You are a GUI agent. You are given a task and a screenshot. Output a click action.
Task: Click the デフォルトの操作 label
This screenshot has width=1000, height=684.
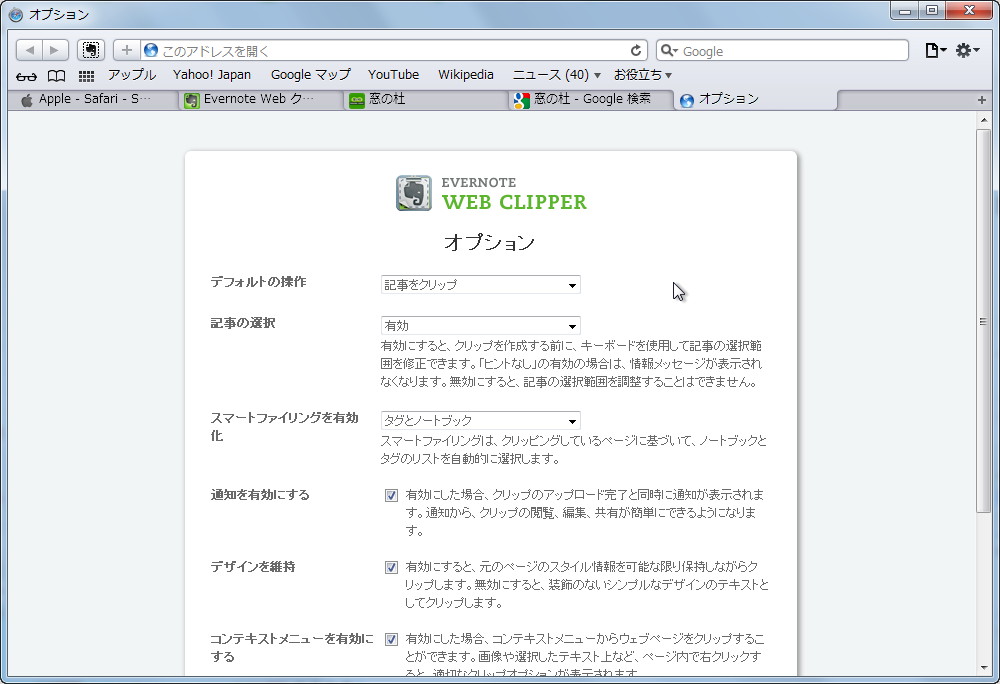(x=258, y=282)
